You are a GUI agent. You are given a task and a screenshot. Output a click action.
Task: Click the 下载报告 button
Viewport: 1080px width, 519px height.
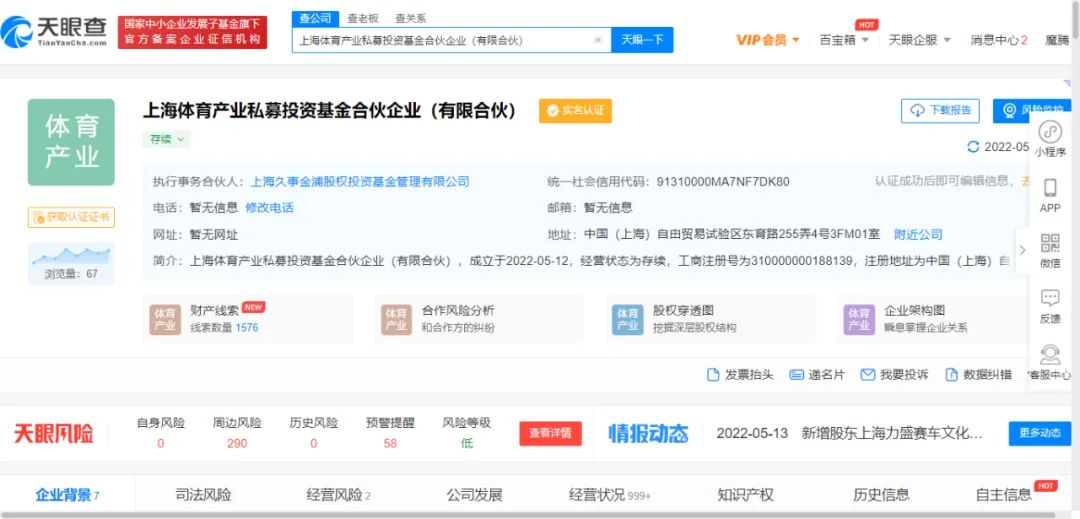tap(940, 110)
